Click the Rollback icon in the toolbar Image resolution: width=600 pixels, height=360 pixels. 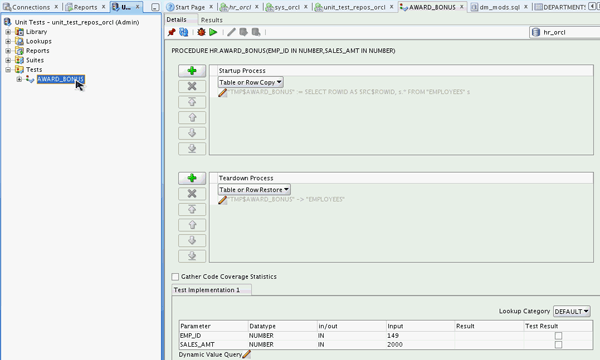[x=256, y=33]
